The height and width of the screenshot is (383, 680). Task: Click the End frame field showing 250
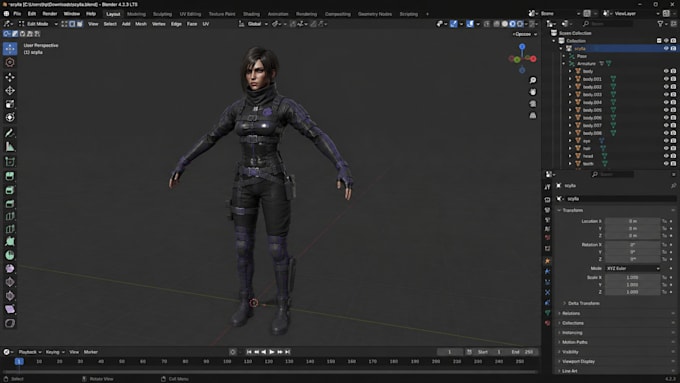pyautogui.click(x=523, y=352)
